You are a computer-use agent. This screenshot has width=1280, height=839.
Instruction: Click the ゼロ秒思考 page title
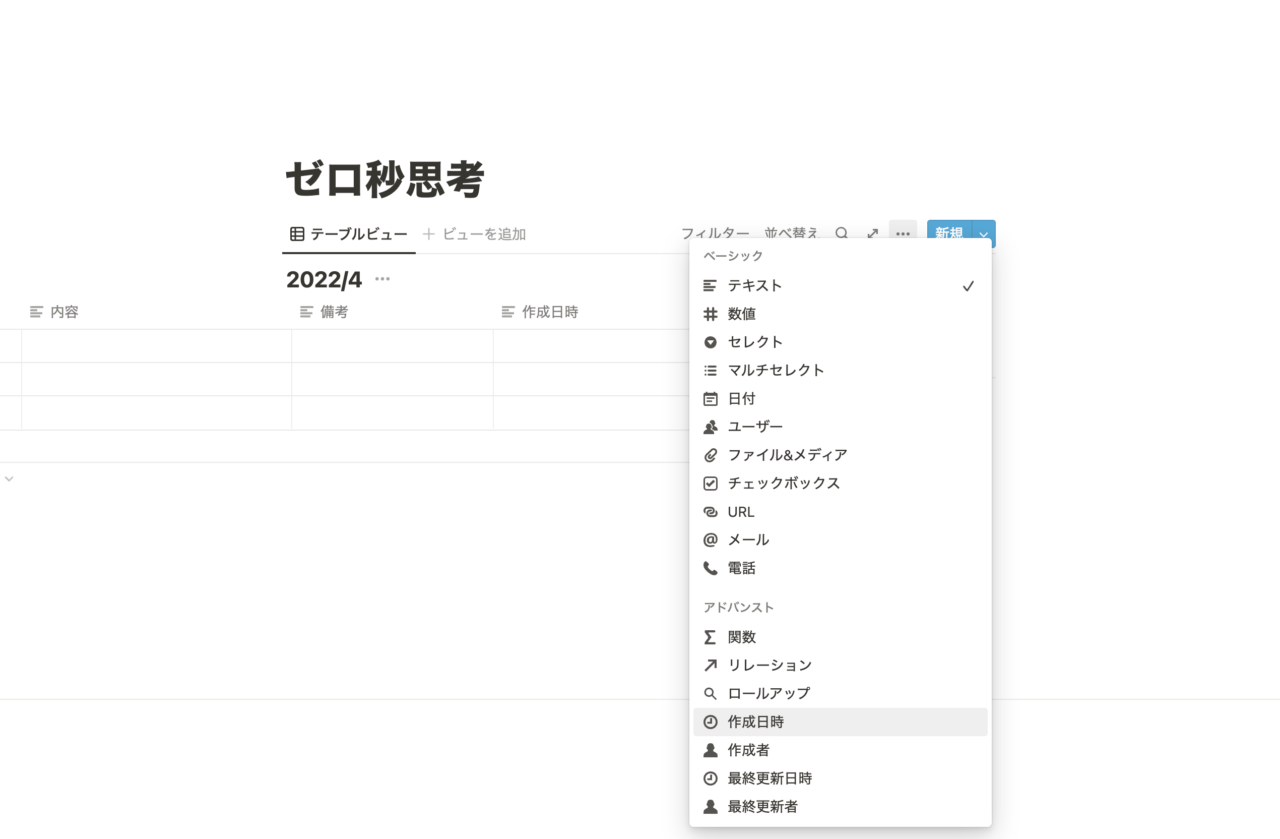(385, 180)
